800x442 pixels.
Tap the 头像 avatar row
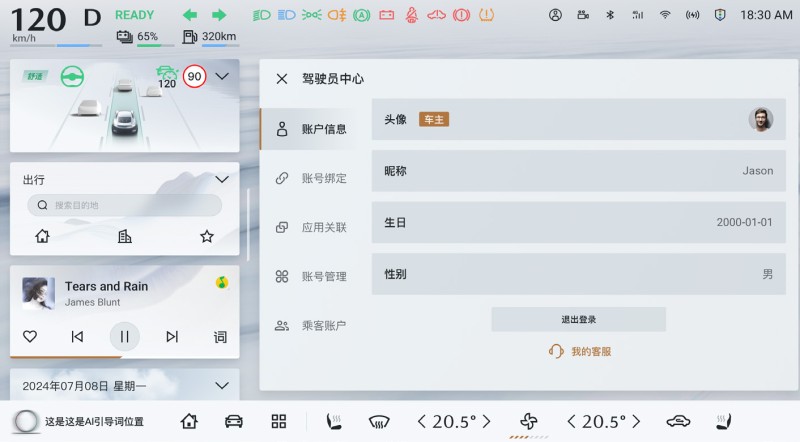[x=579, y=119]
